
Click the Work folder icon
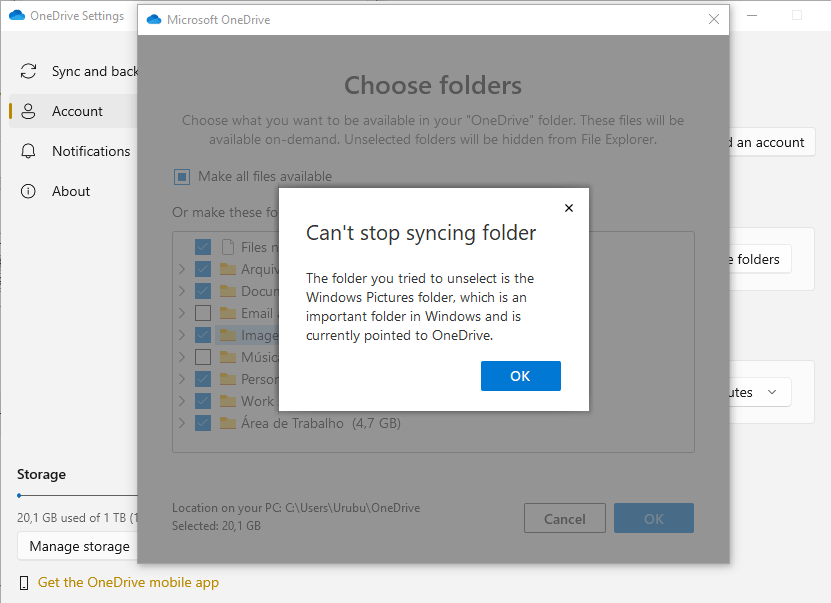click(x=228, y=401)
